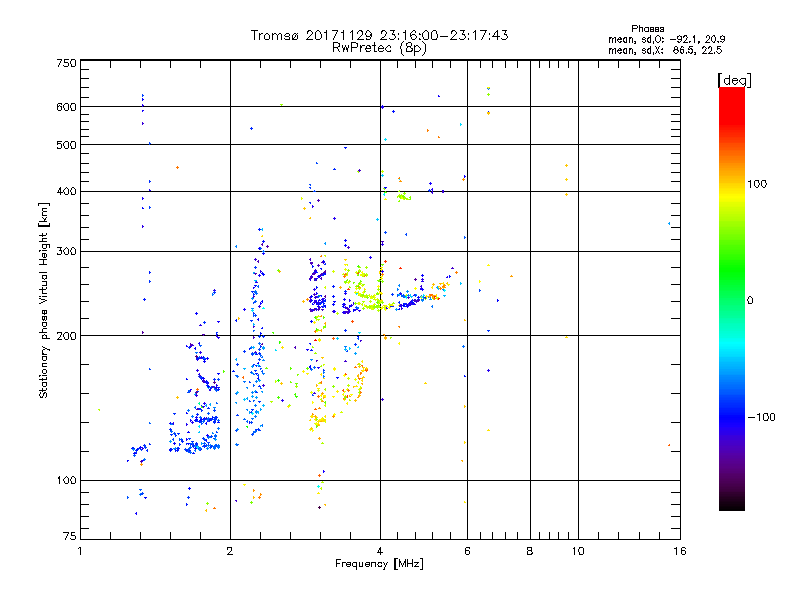Click the x-axis tick label '16'
The image size is (800, 600).
pos(680,551)
